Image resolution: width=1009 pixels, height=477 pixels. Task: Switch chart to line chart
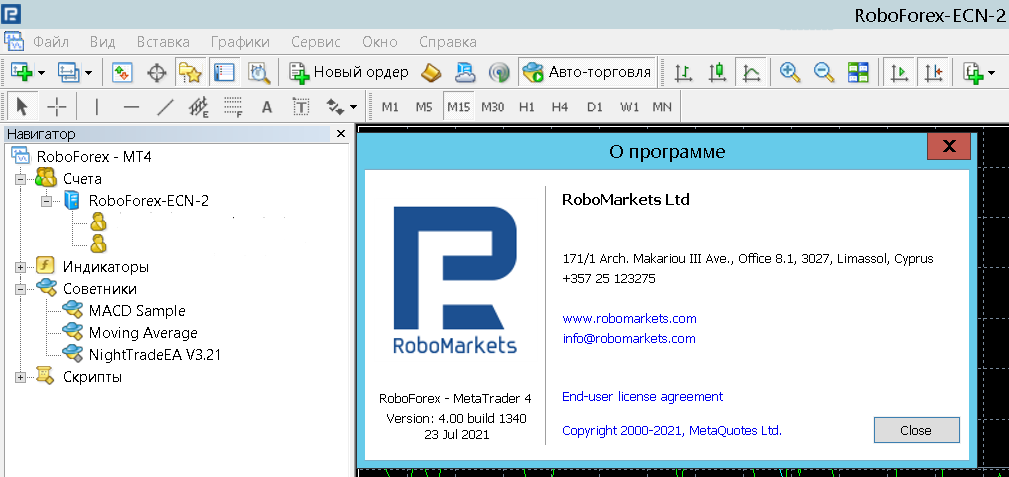pyautogui.click(x=751, y=72)
